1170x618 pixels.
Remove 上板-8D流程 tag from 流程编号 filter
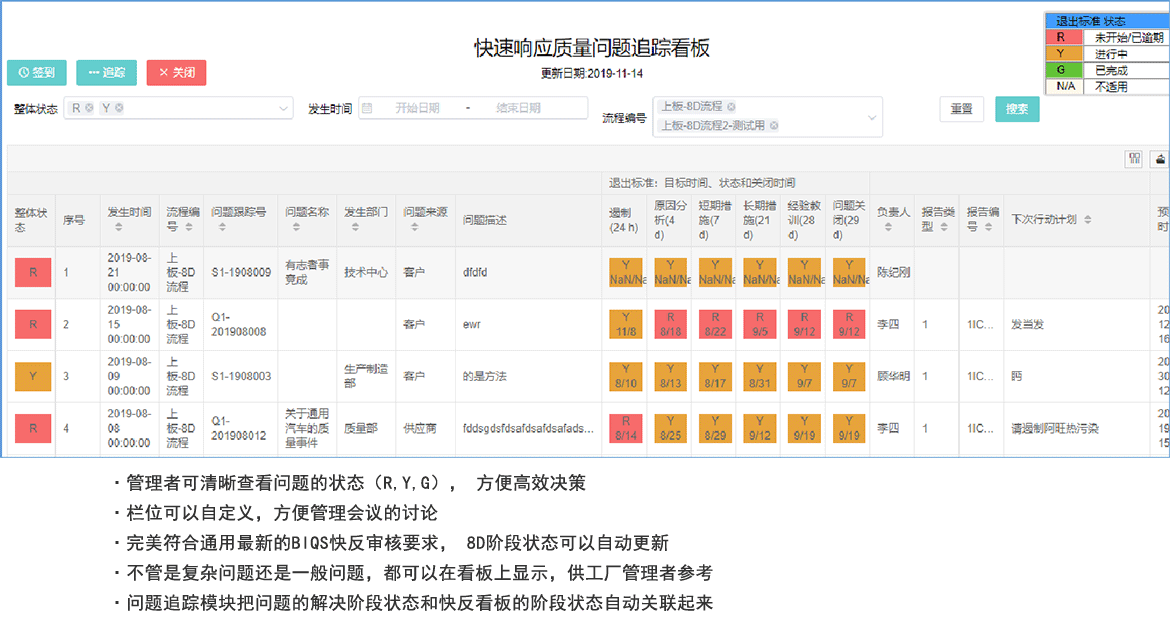pos(731,106)
